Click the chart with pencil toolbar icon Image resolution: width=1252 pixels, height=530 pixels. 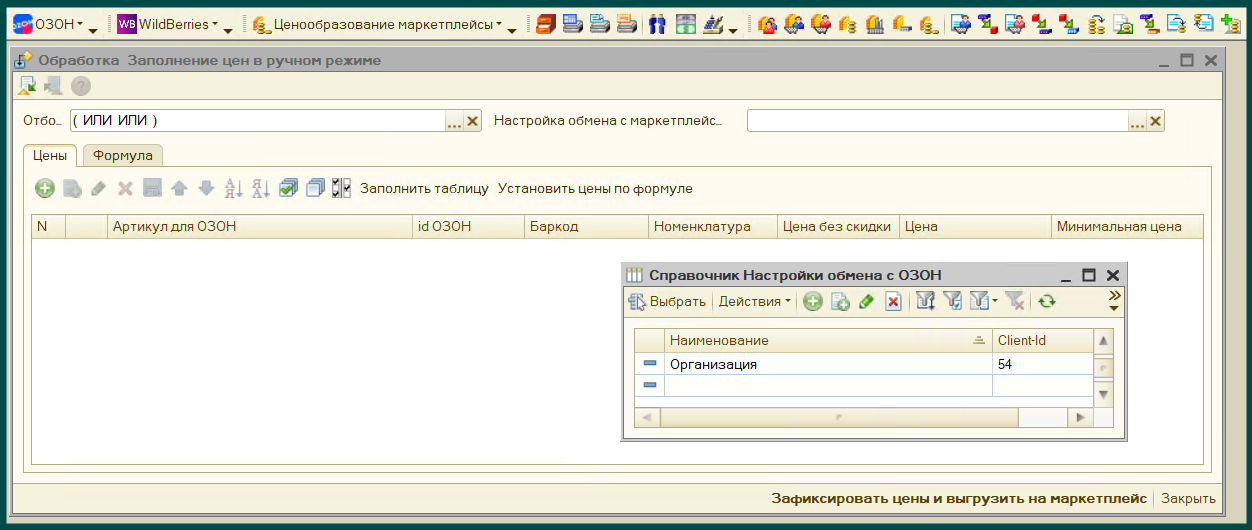tap(713, 24)
